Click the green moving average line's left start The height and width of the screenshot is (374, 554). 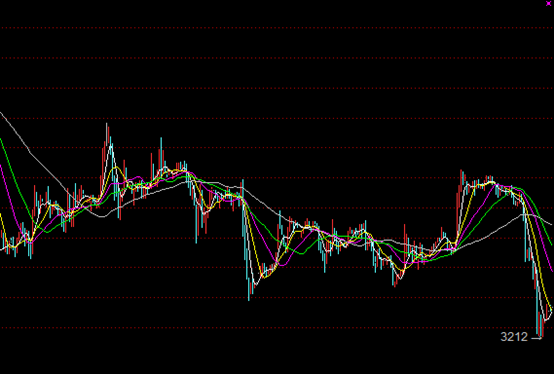point(1,141)
